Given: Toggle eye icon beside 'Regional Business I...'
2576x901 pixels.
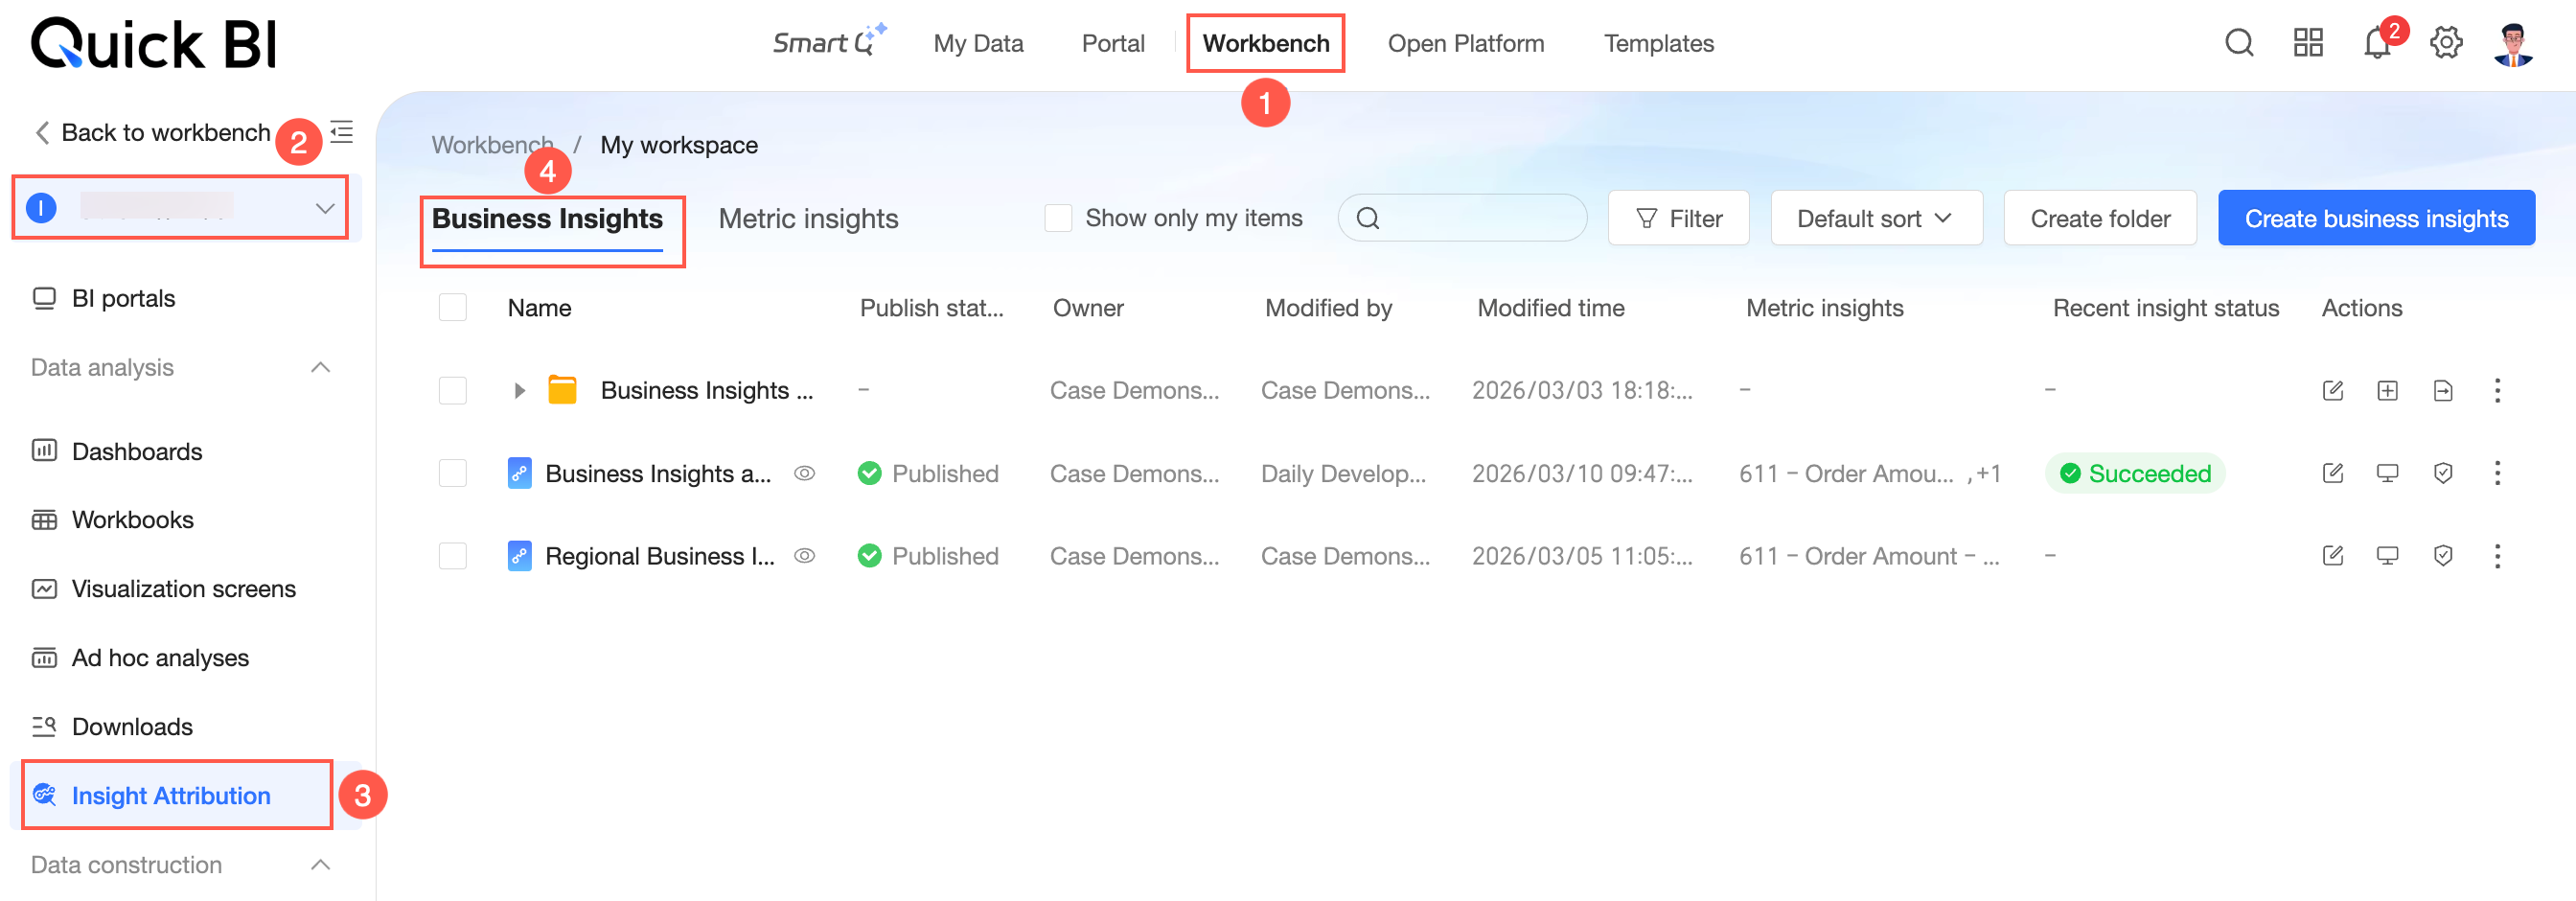Looking at the screenshot, I should (x=805, y=556).
